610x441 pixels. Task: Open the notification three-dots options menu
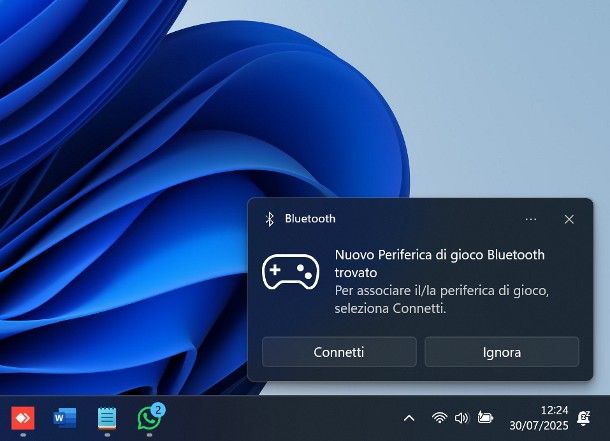(531, 218)
